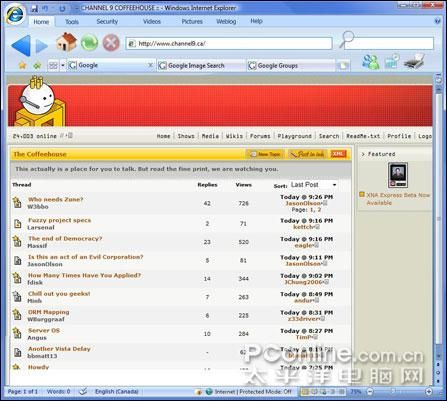
Task: Switch to the Google Groups tab
Action: [290, 65]
